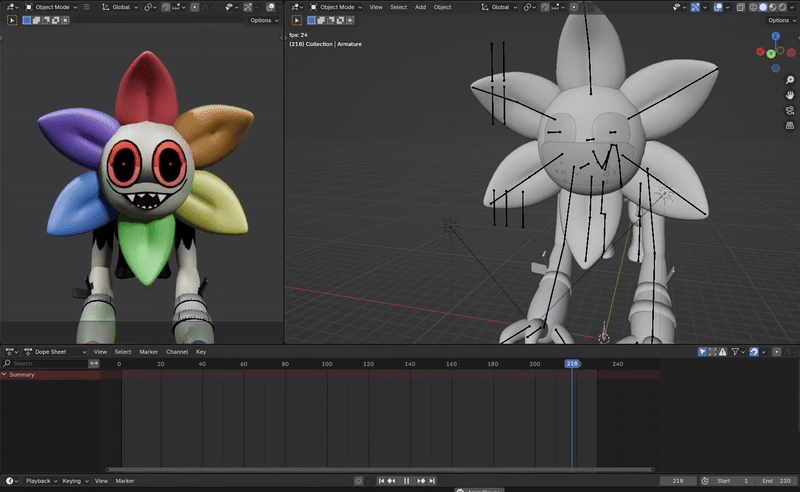Image resolution: width=800 pixels, height=492 pixels.
Task: Switch right viewport to wireframe shading
Action: [x=754, y=7]
